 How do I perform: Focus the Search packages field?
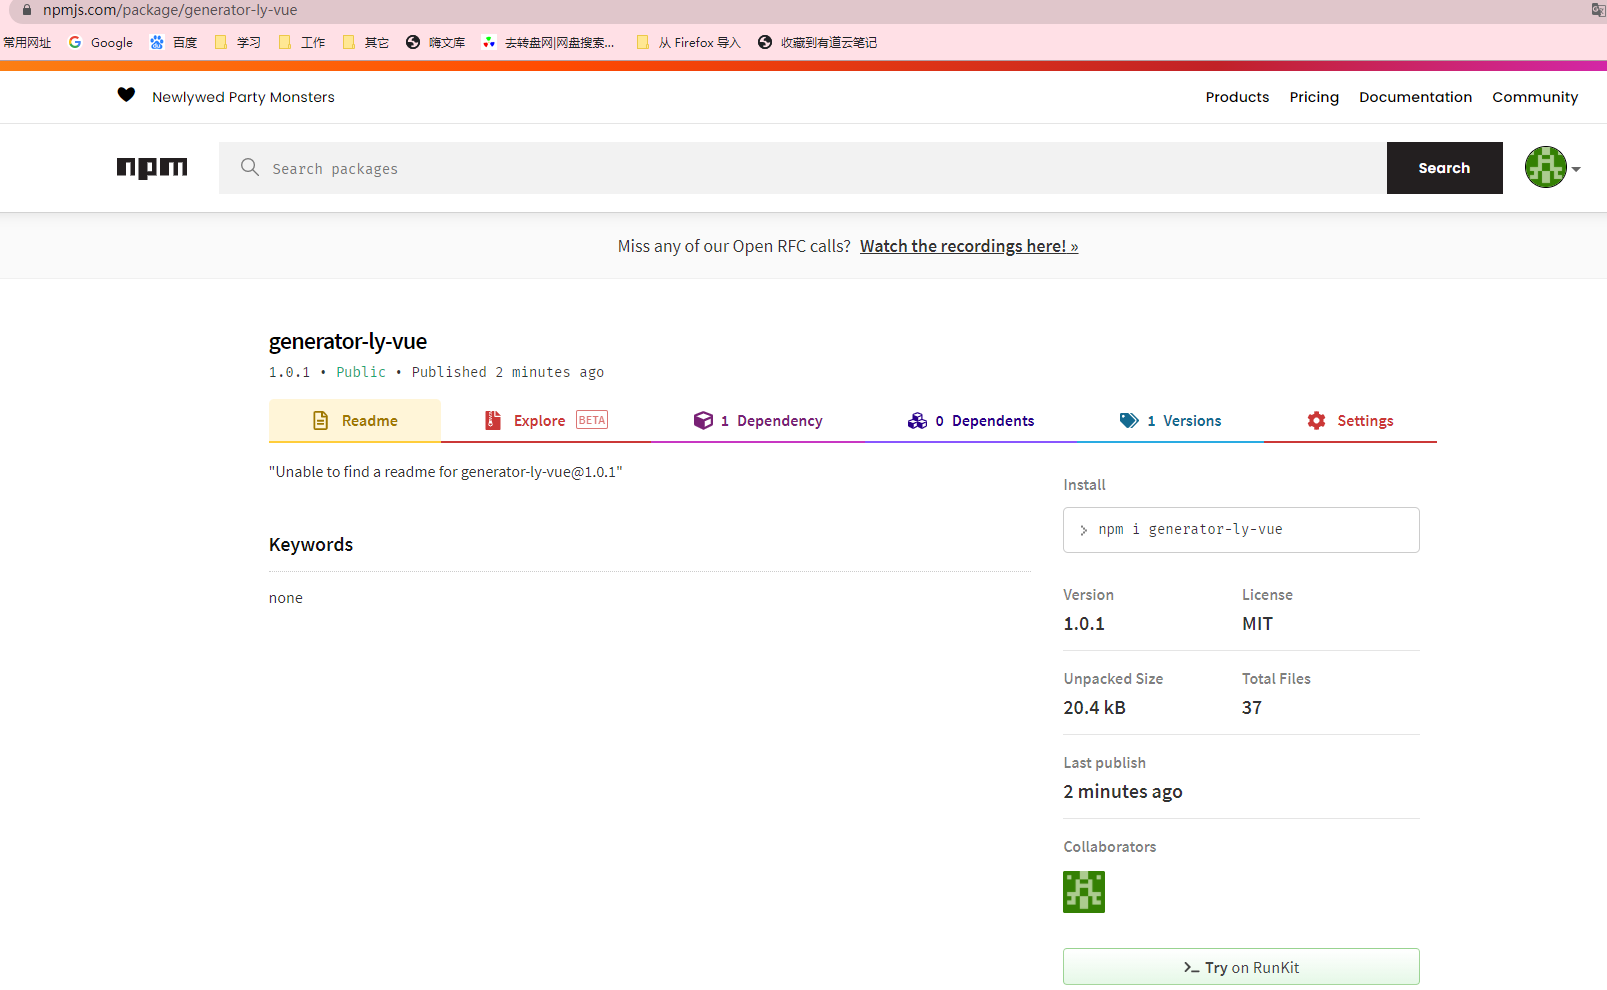pos(803,168)
